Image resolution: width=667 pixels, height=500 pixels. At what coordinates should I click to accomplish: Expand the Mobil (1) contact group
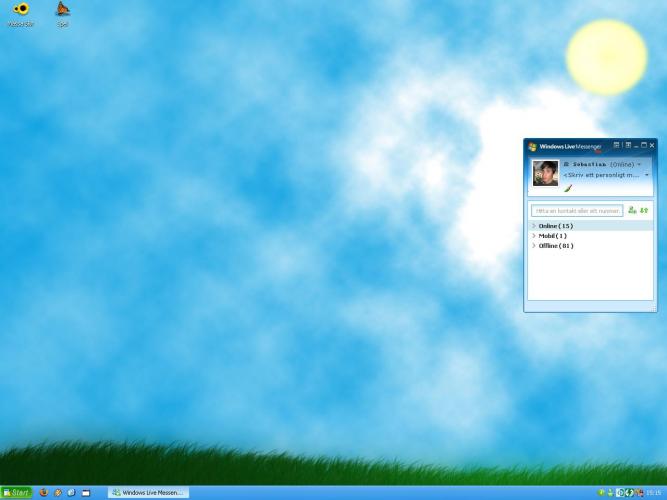pyautogui.click(x=590, y=236)
